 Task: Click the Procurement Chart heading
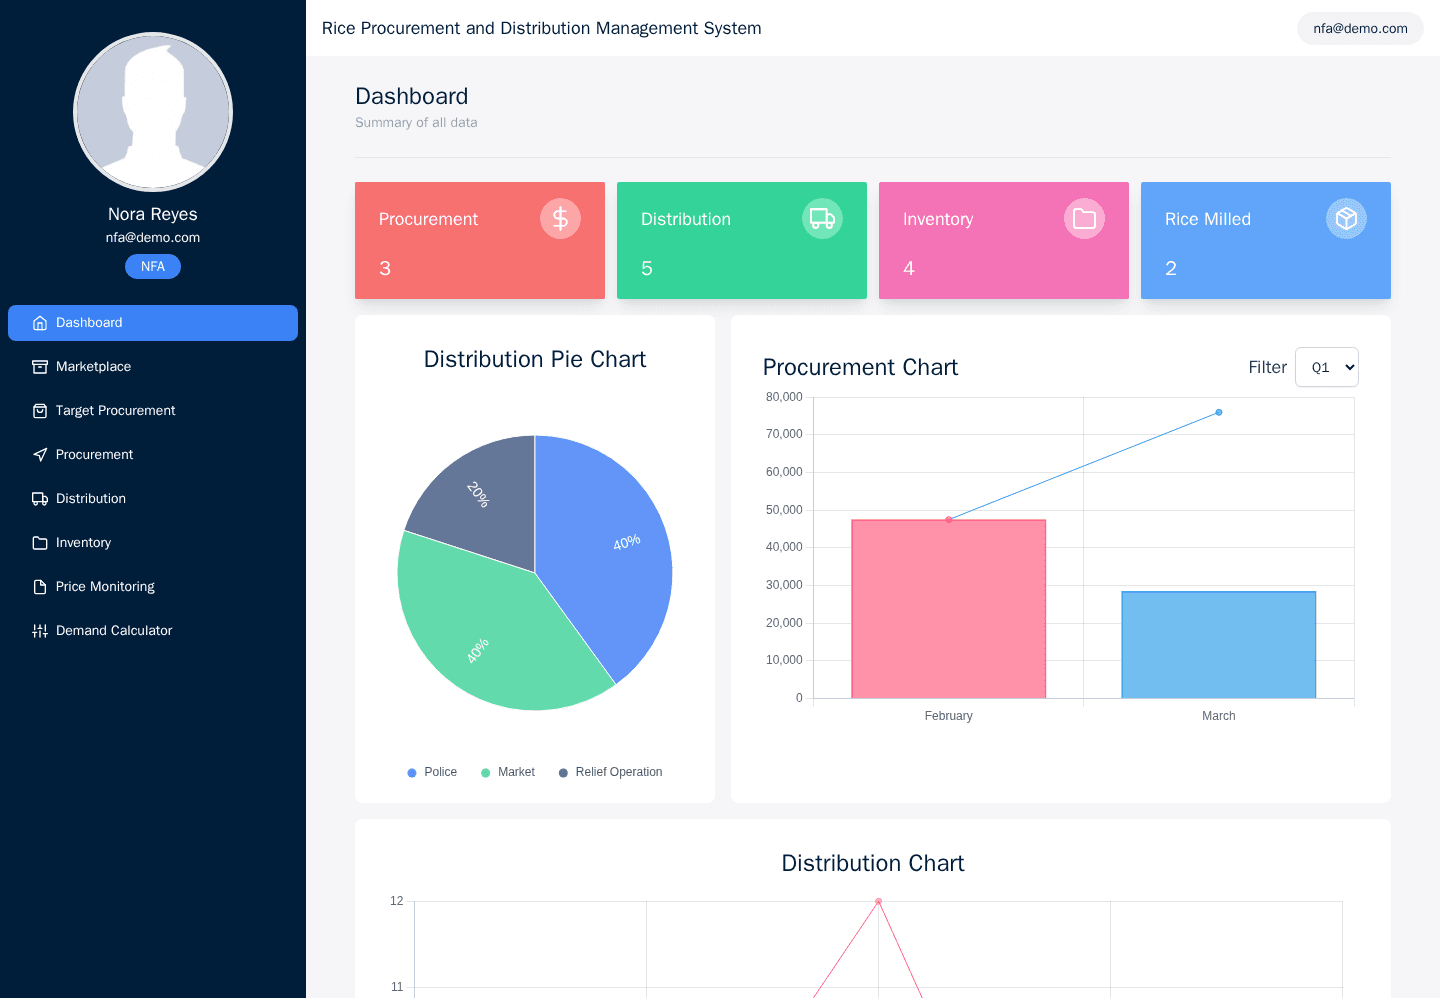[x=860, y=367]
